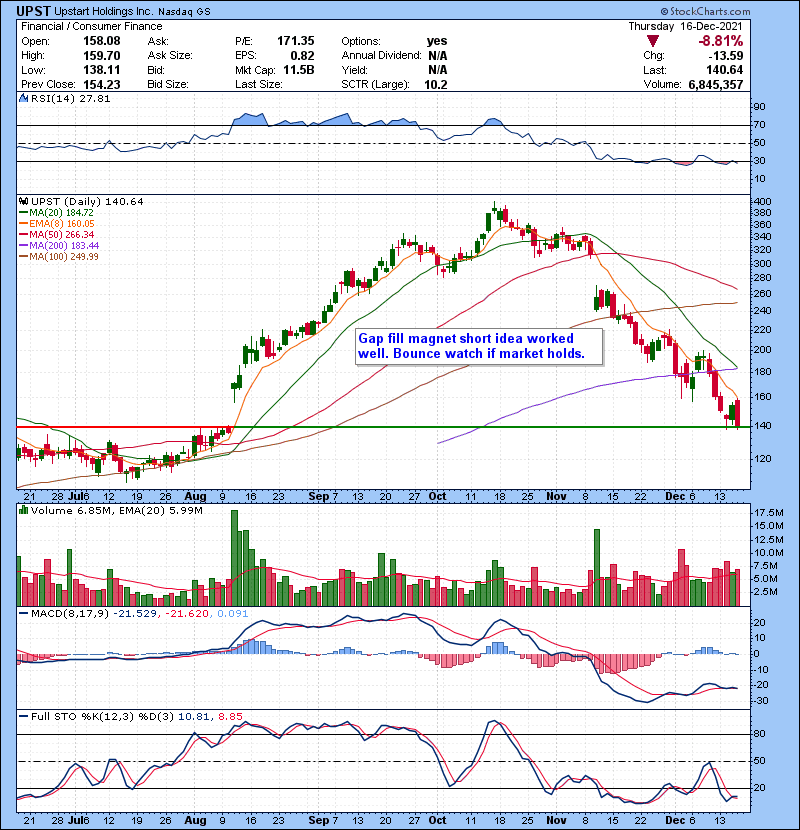Select the Volume 6.85M, EMA(20) 5.99M label

coord(116,511)
